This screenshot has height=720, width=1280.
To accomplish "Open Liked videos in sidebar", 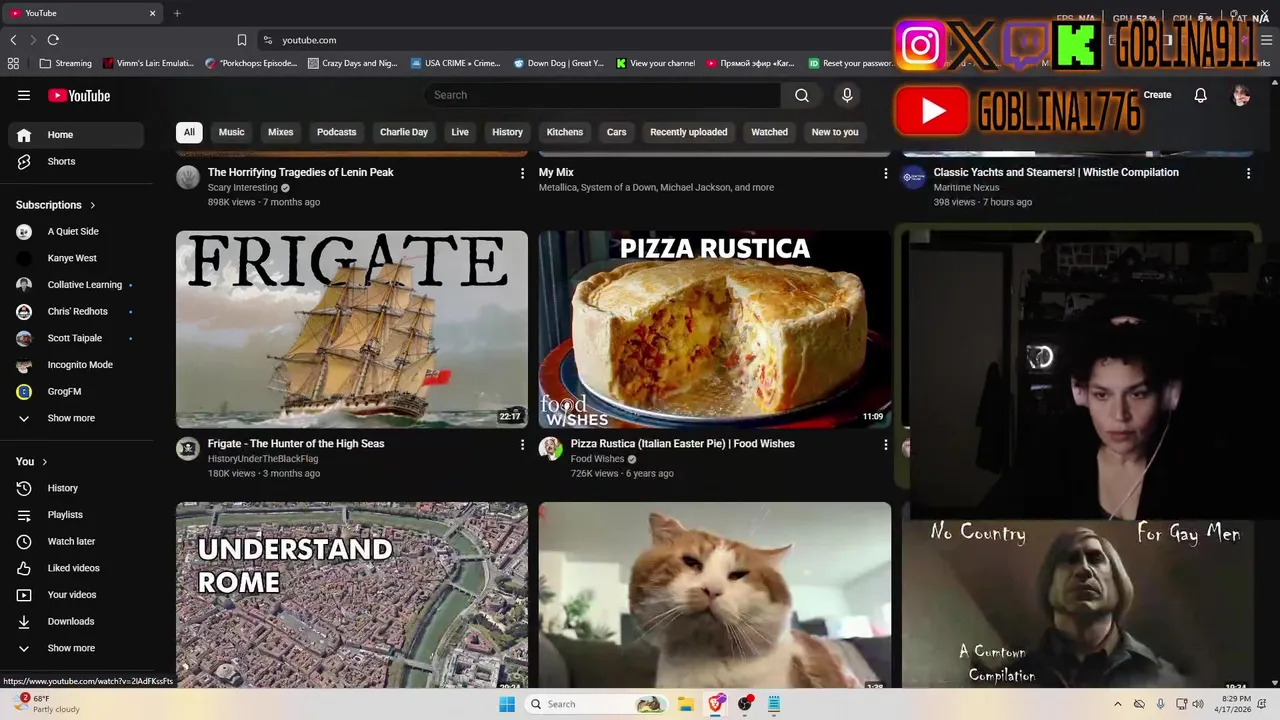I will (x=76, y=568).
